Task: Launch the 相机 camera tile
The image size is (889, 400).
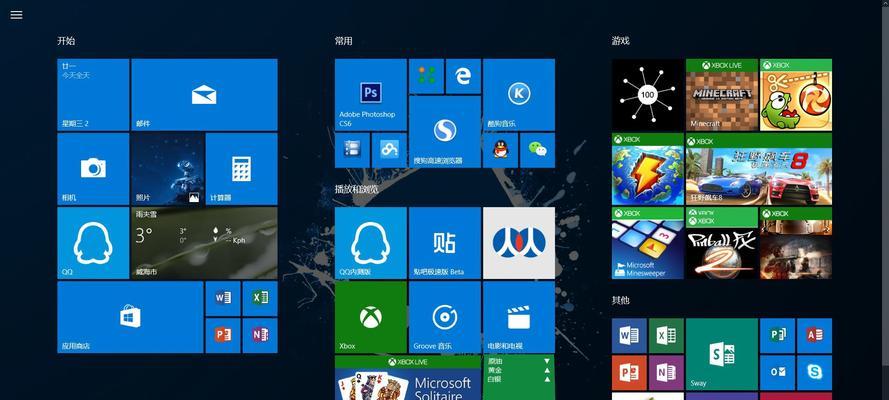Action: click(93, 169)
